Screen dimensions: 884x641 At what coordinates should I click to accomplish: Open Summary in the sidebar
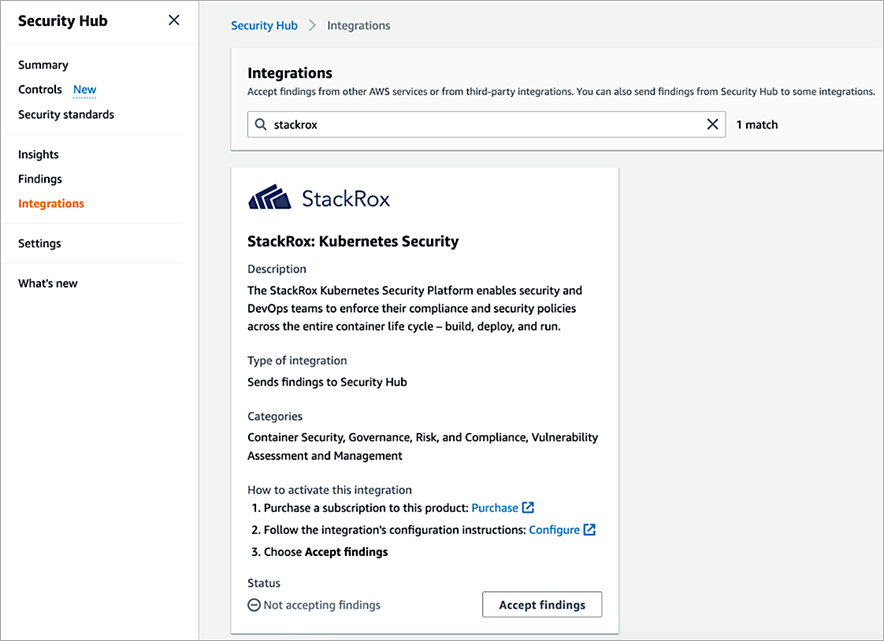coord(43,65)
